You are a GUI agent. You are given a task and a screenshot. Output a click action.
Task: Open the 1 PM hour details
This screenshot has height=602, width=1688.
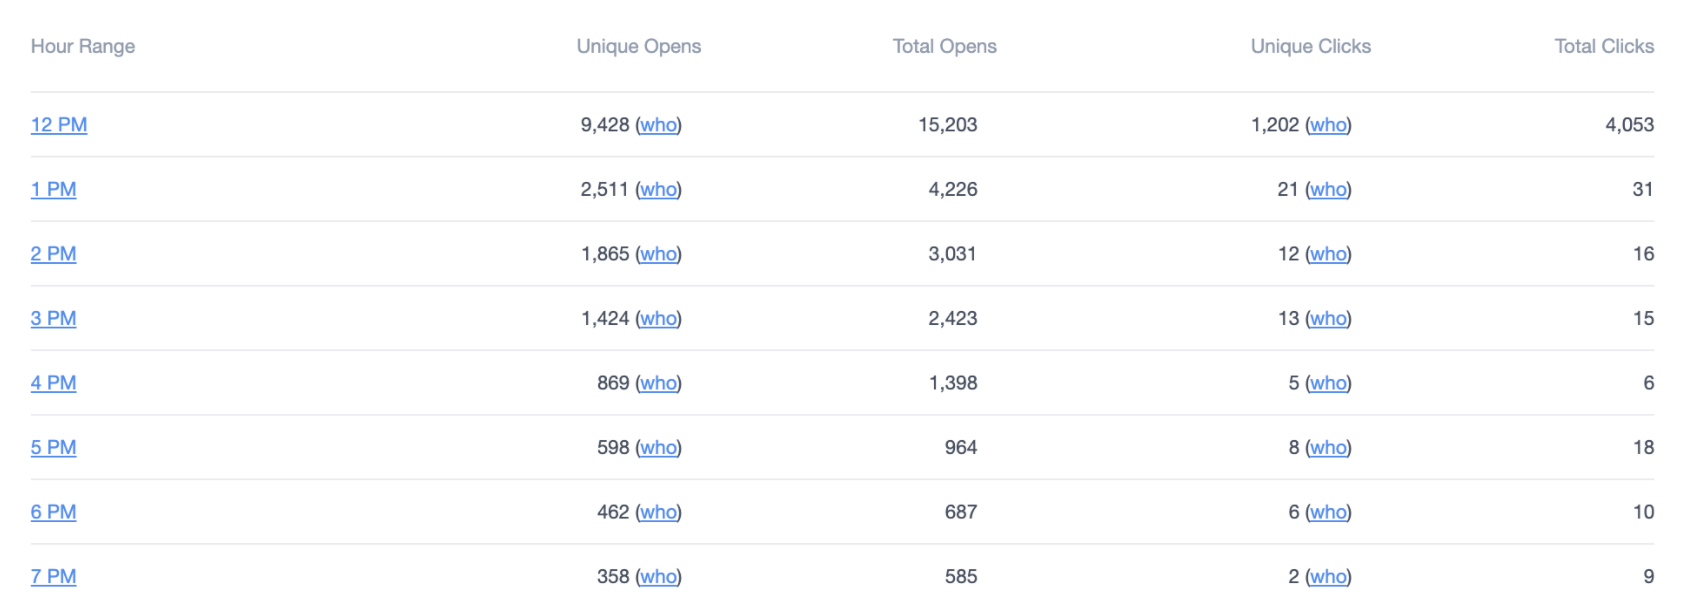tap(54, 190)
